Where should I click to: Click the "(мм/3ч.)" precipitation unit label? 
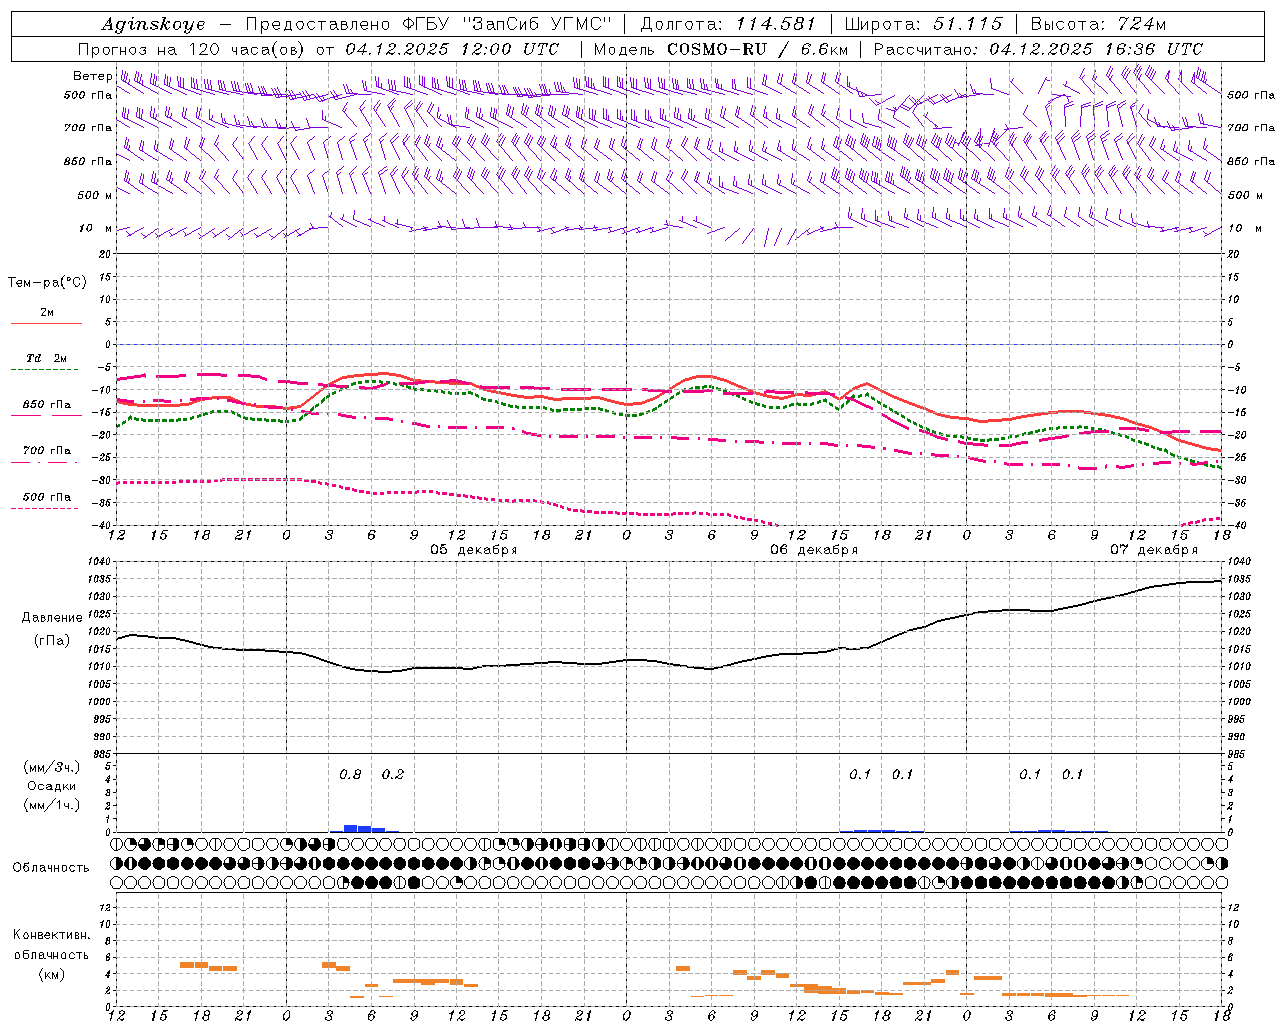tap(52, 767)
